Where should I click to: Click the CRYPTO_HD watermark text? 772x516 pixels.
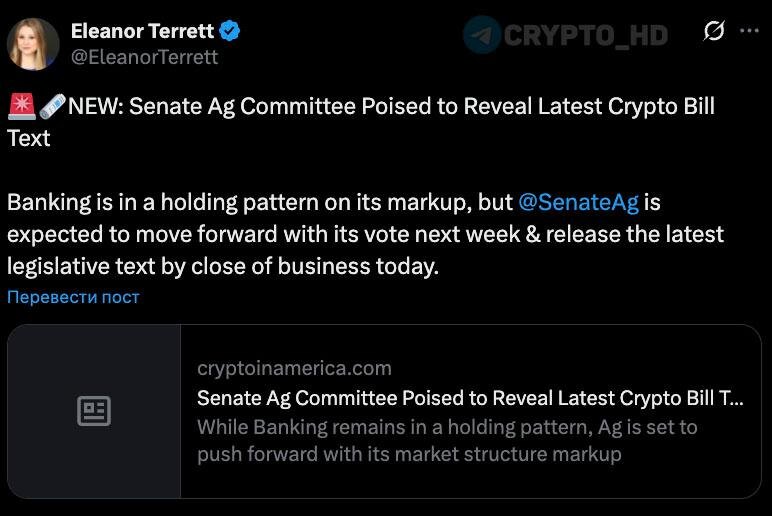(586, 35)
